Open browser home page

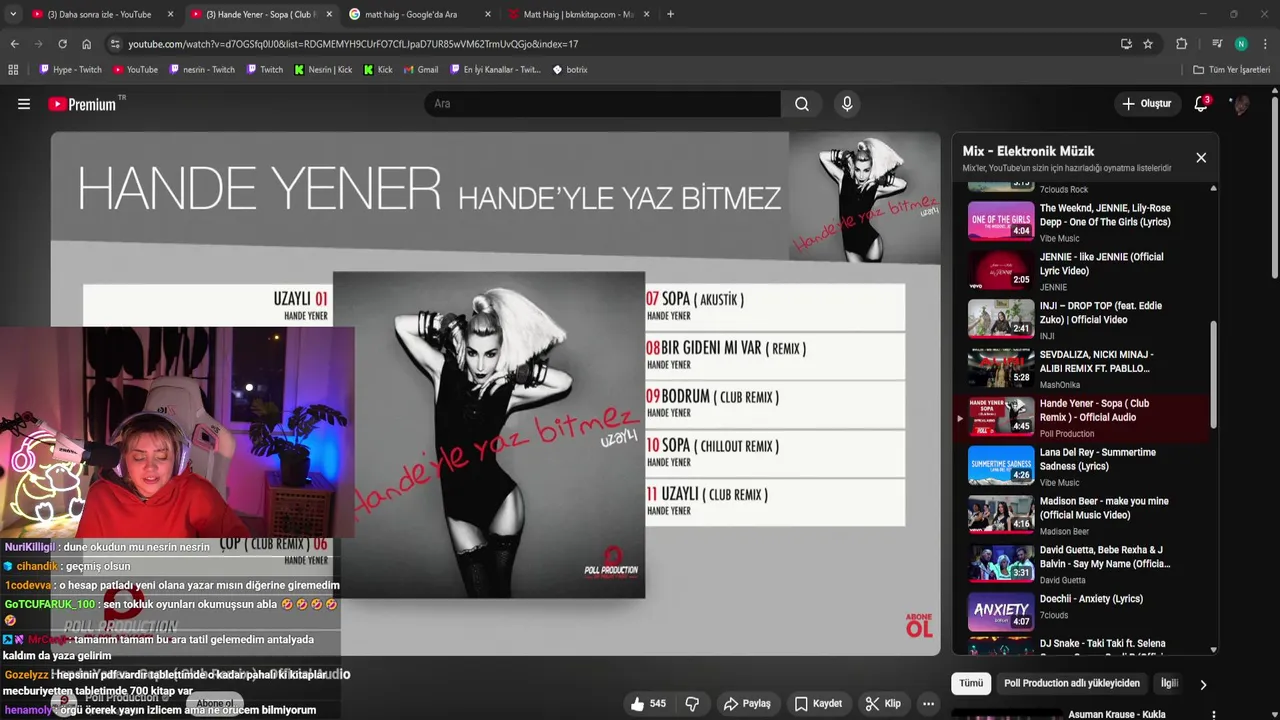click(87, 44)
